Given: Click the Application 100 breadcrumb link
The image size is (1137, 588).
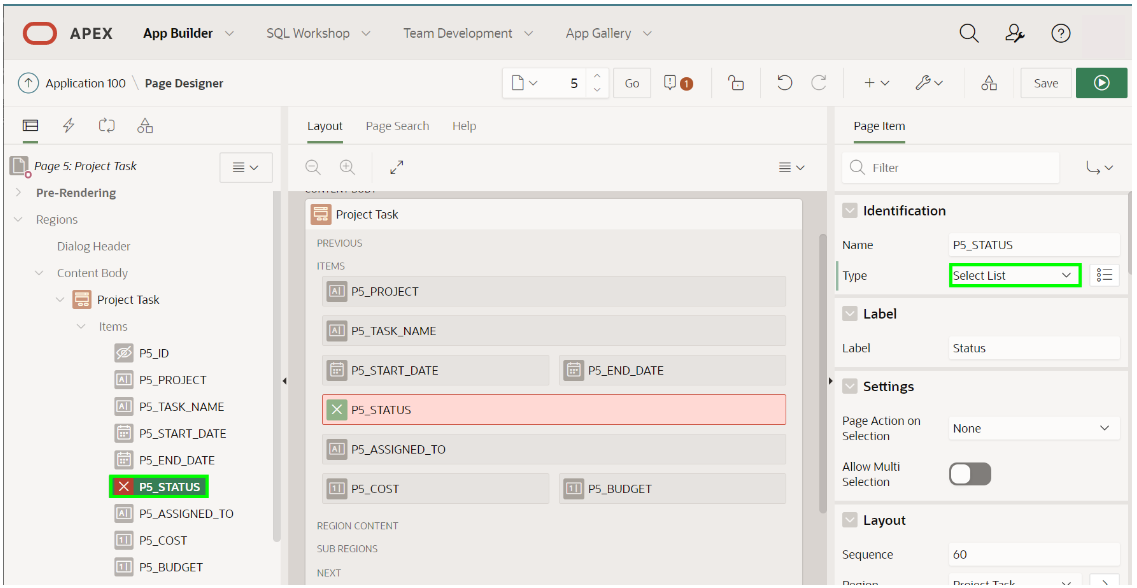Looking at the screenshot, I should pos(86,83).
